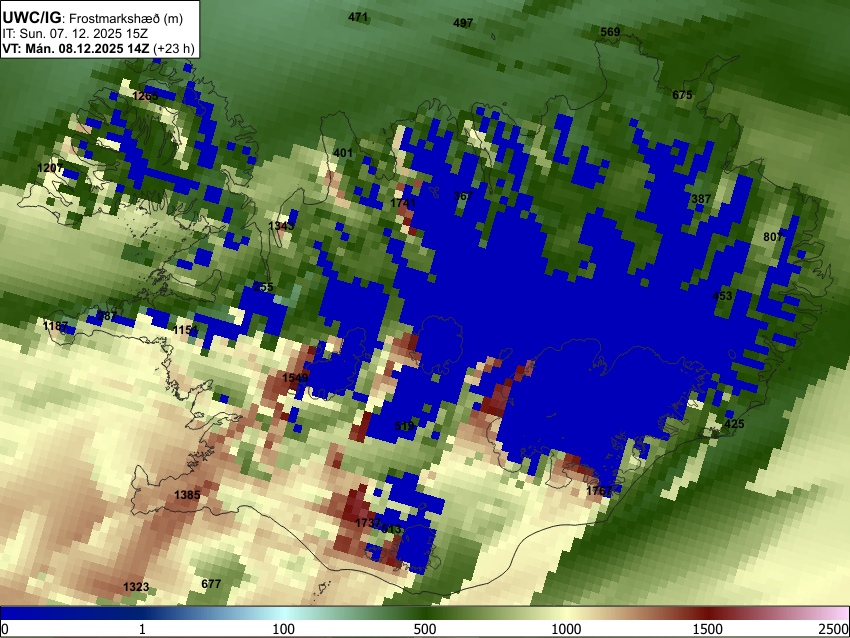This screenshot has height=638, width=850.
Task: Click the 497 height label
Action: click(x=463, y=23)
